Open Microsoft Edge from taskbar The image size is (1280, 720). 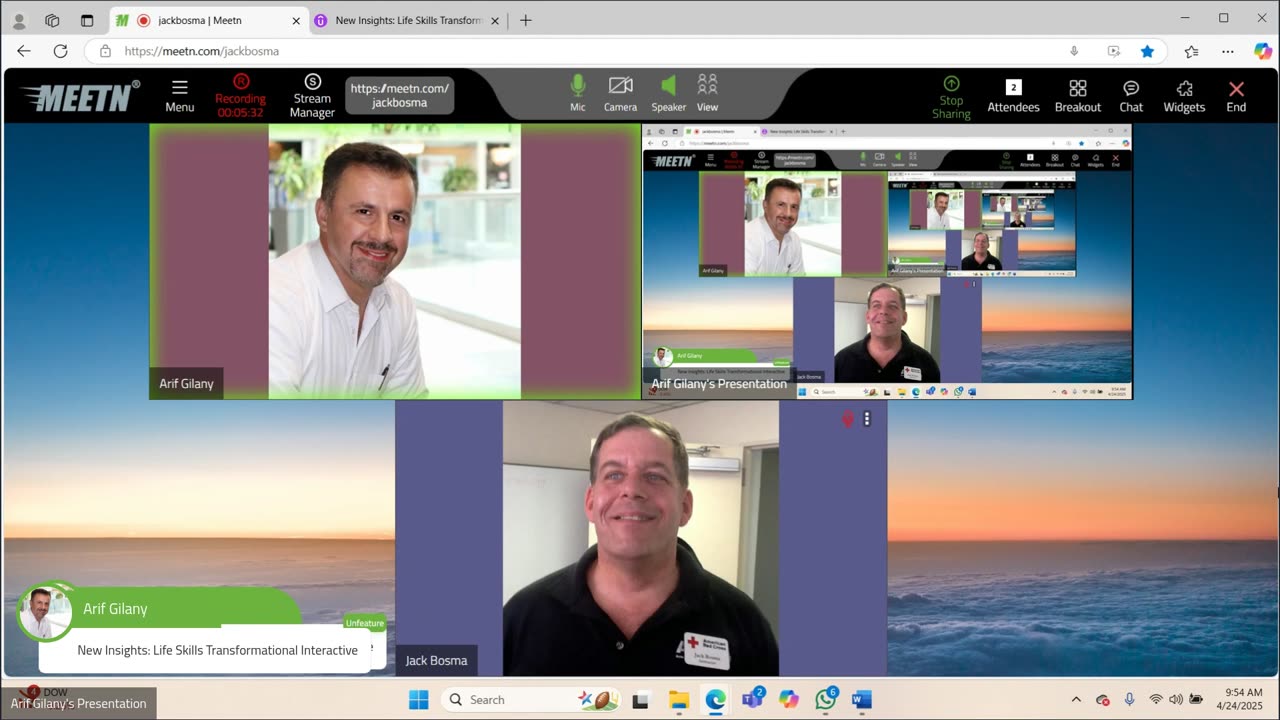click(715, 699)
